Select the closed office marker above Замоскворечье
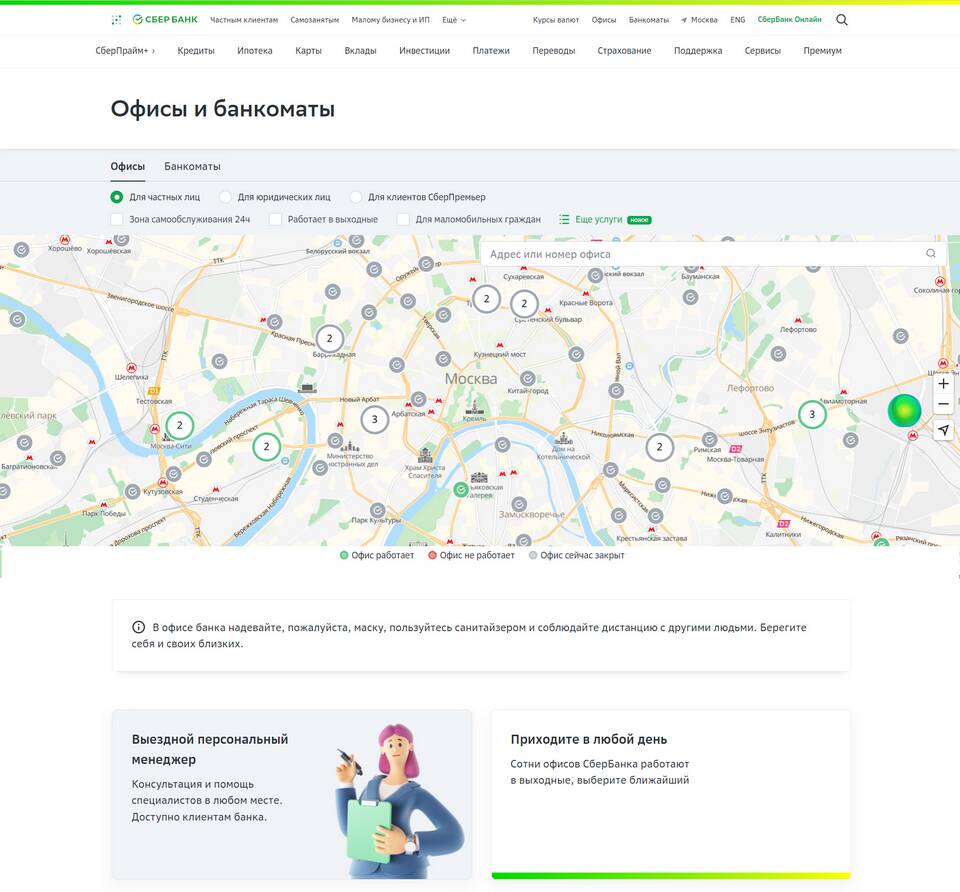 tap(519, 504)
